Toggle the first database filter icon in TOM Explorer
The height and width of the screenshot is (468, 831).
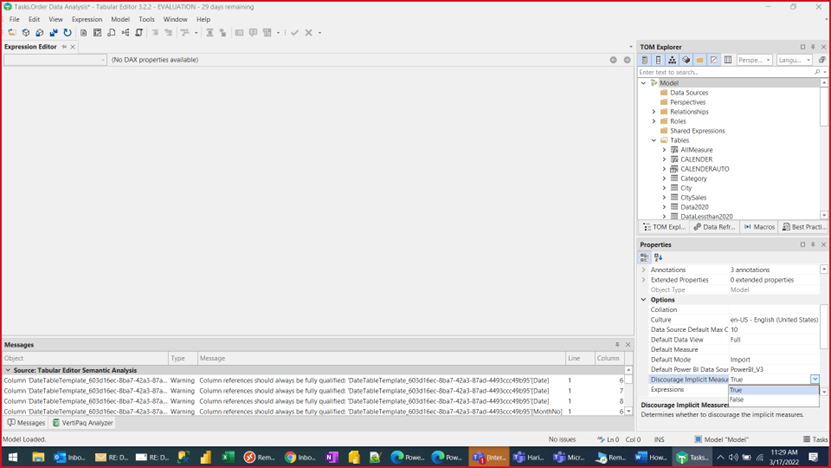coord(644,60)
